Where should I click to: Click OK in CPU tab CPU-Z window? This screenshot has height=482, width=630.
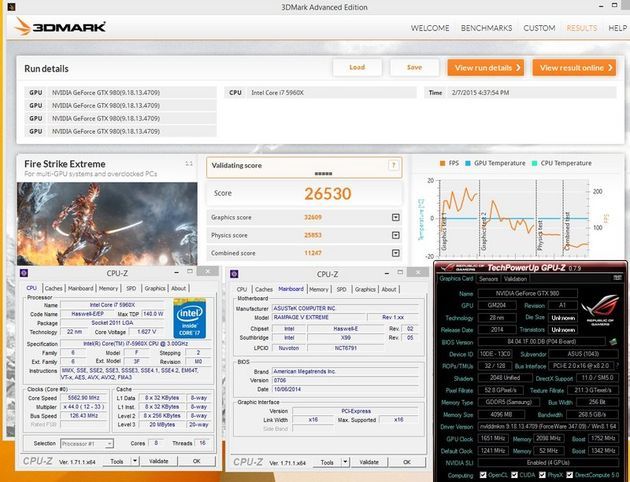click(x=196, y=461)
